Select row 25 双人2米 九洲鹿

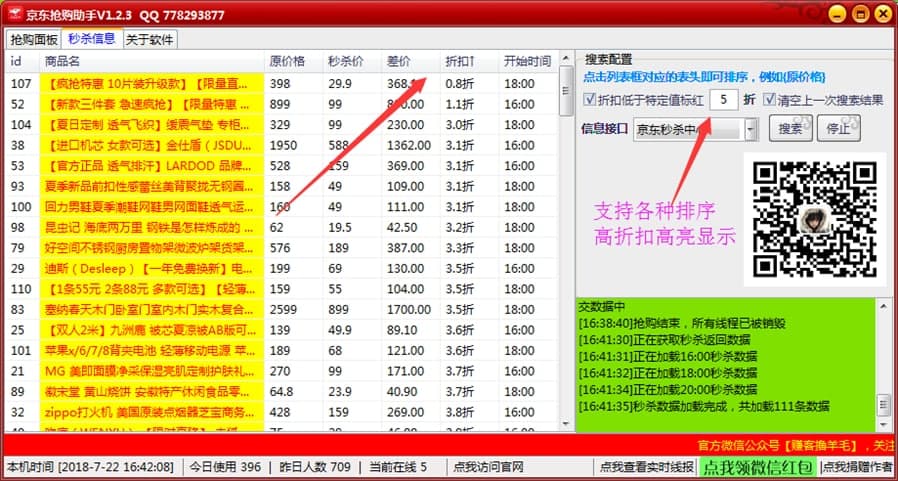pyautogui.click(x=281, y=330)
